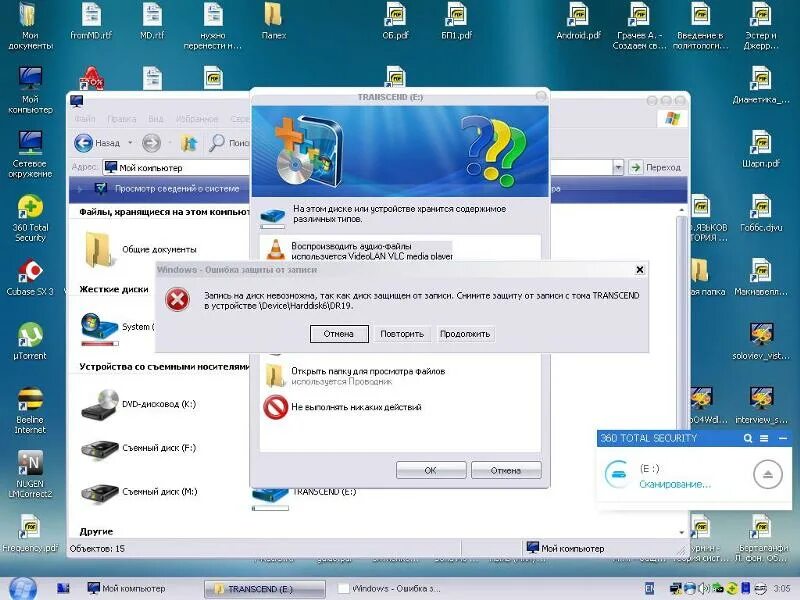Open Гоббс.djvu file on desktop

click(x=761, y=213)
